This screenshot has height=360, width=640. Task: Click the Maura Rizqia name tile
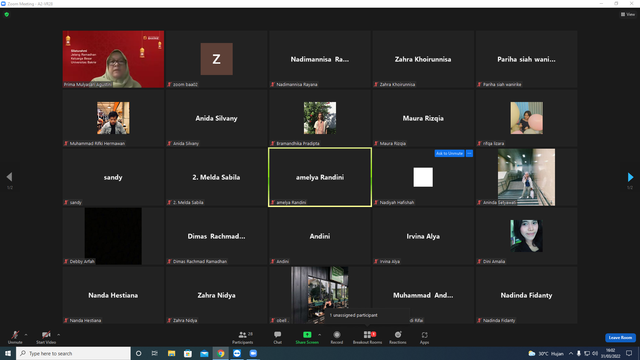(x=423, y=118)
